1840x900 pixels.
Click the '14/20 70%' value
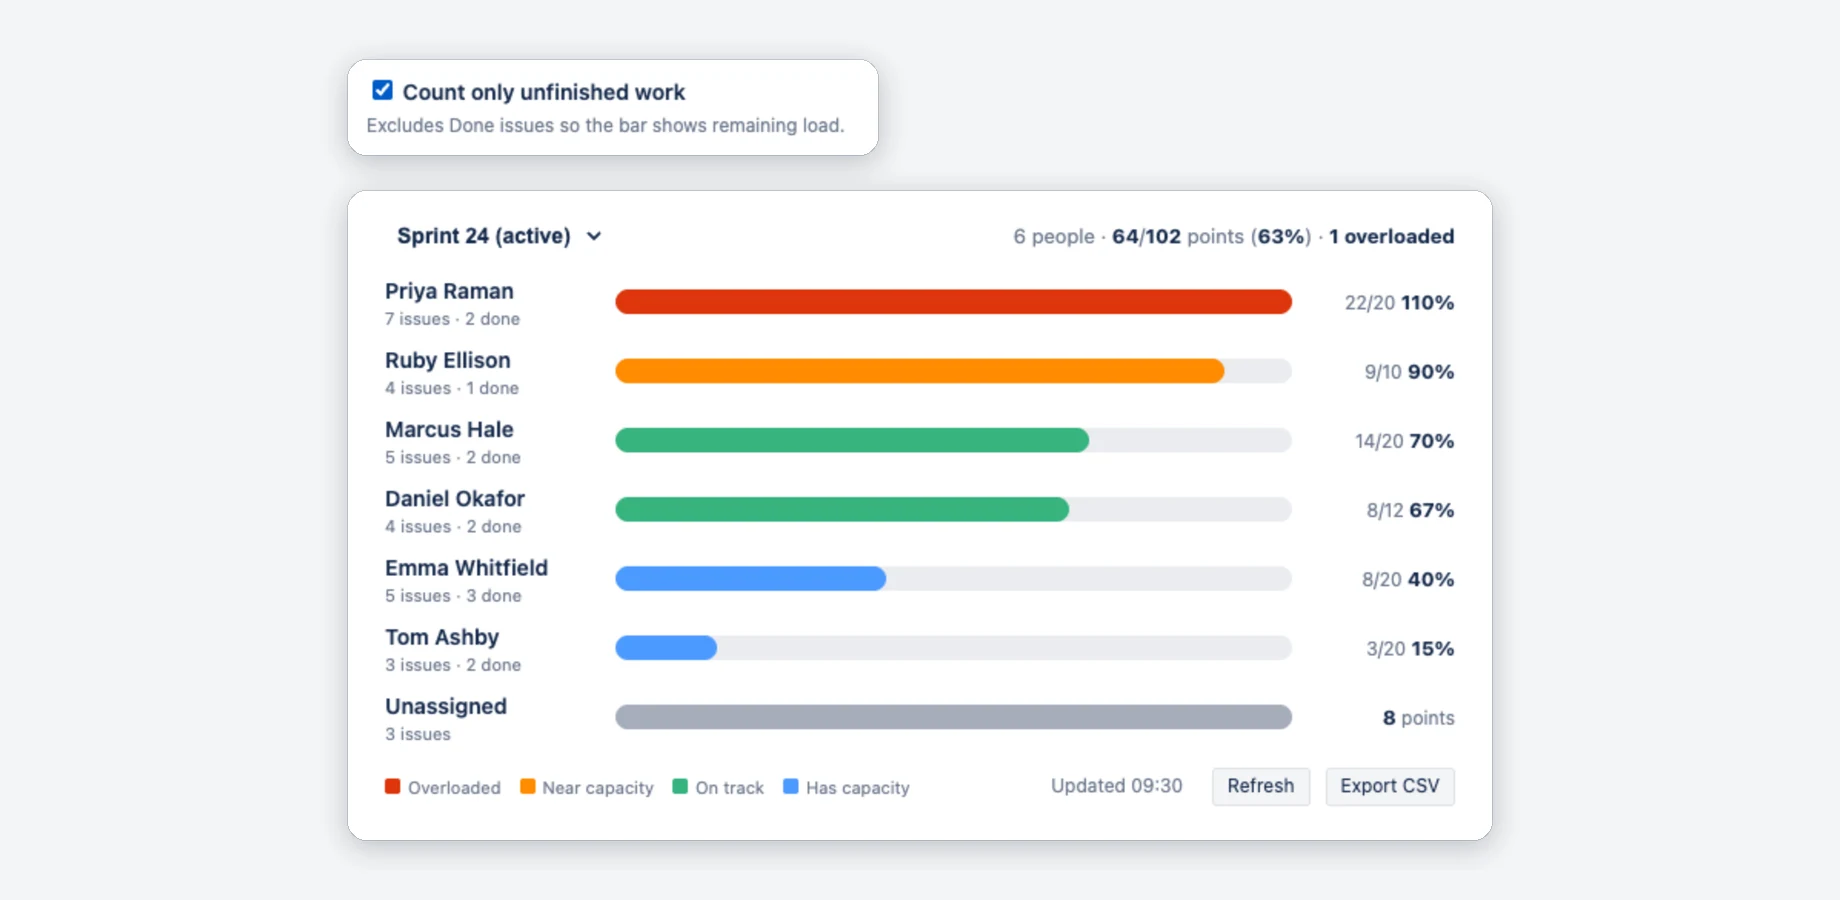pos(1404,440)
